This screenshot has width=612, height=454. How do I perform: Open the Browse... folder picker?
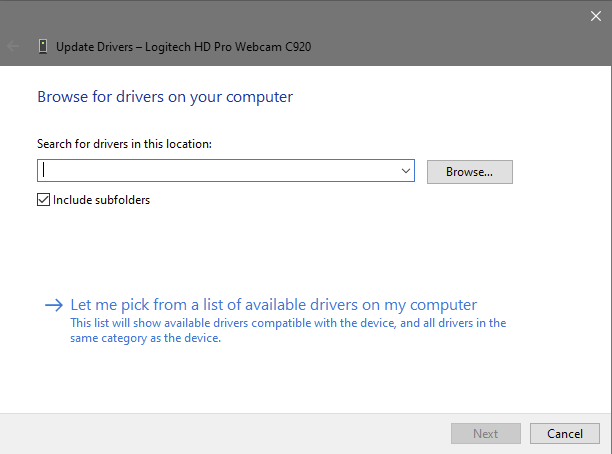click(x=470, y=172)
